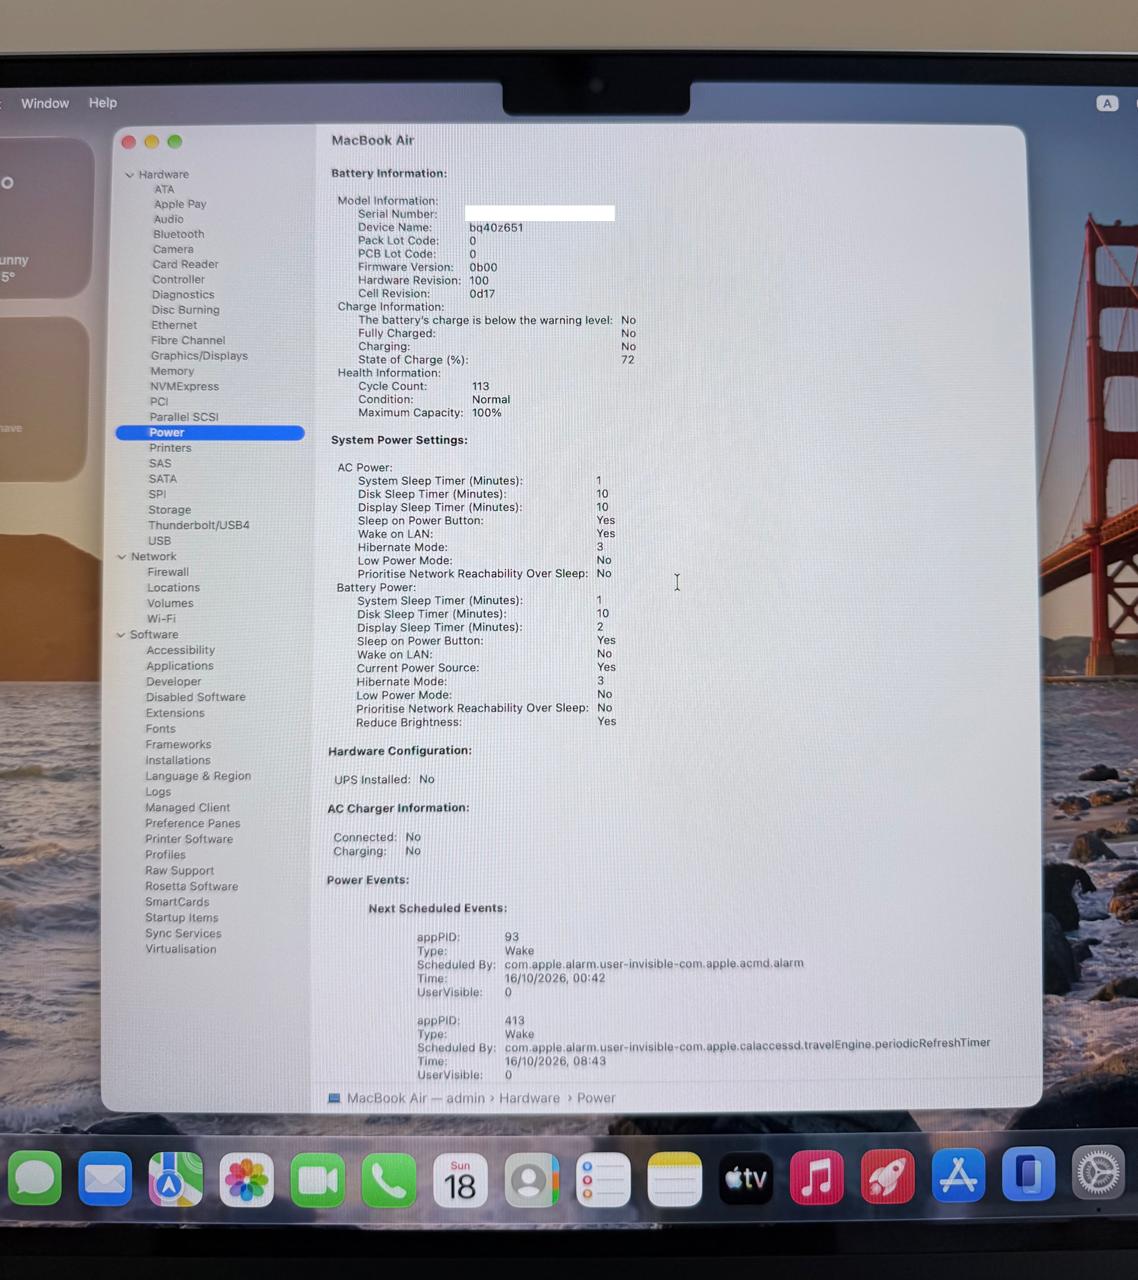Open Extensions in Software list
Viewport: 1138px width, 1280px height.
tap(175, 713)
